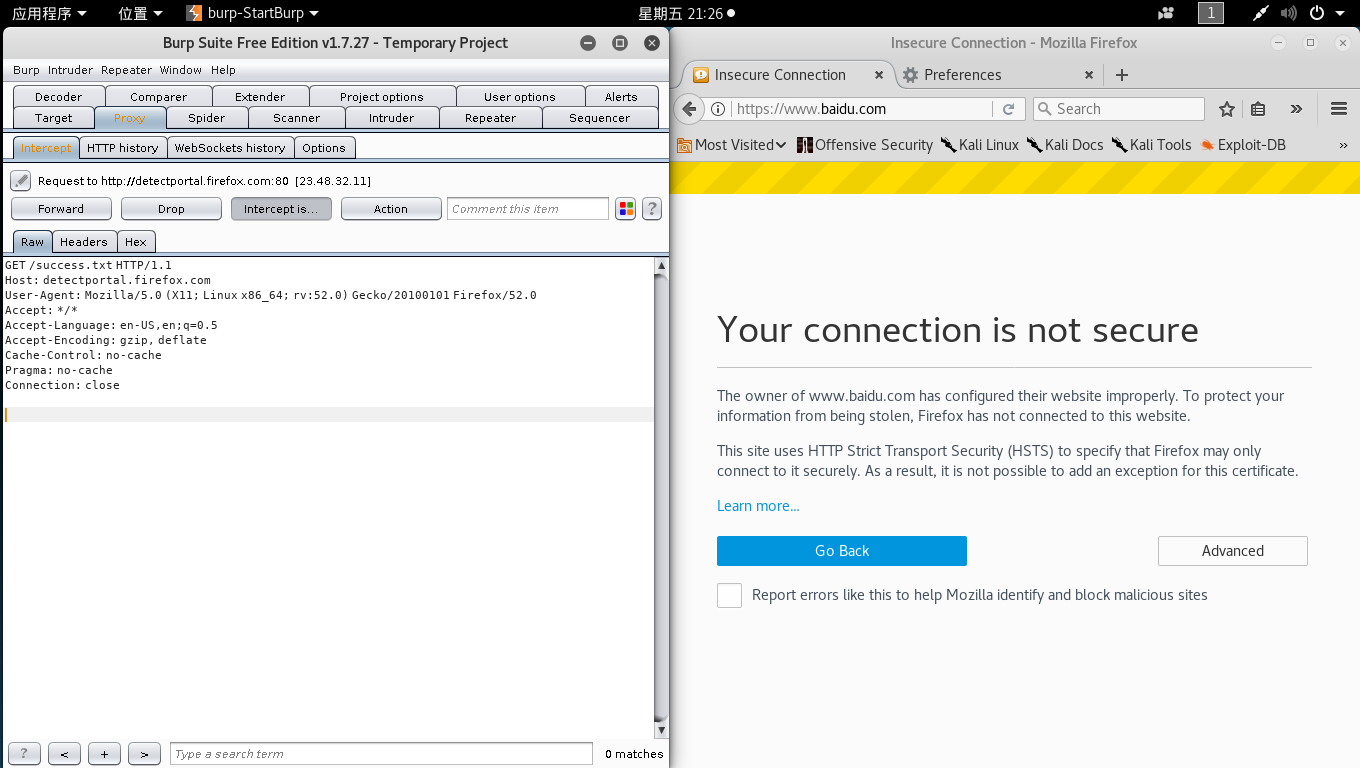1360x768 pixels.
Task: Go back using Firefox back arrow
Action: click(688, 109)
